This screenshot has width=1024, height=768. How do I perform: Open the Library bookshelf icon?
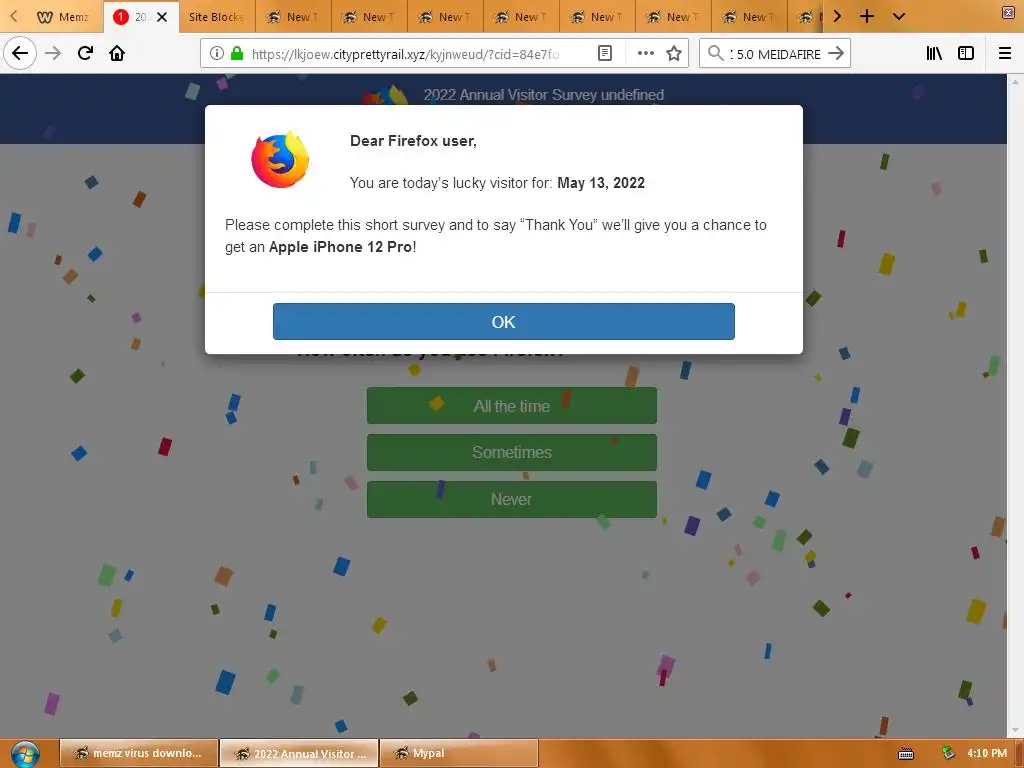[x=934, y=53]
